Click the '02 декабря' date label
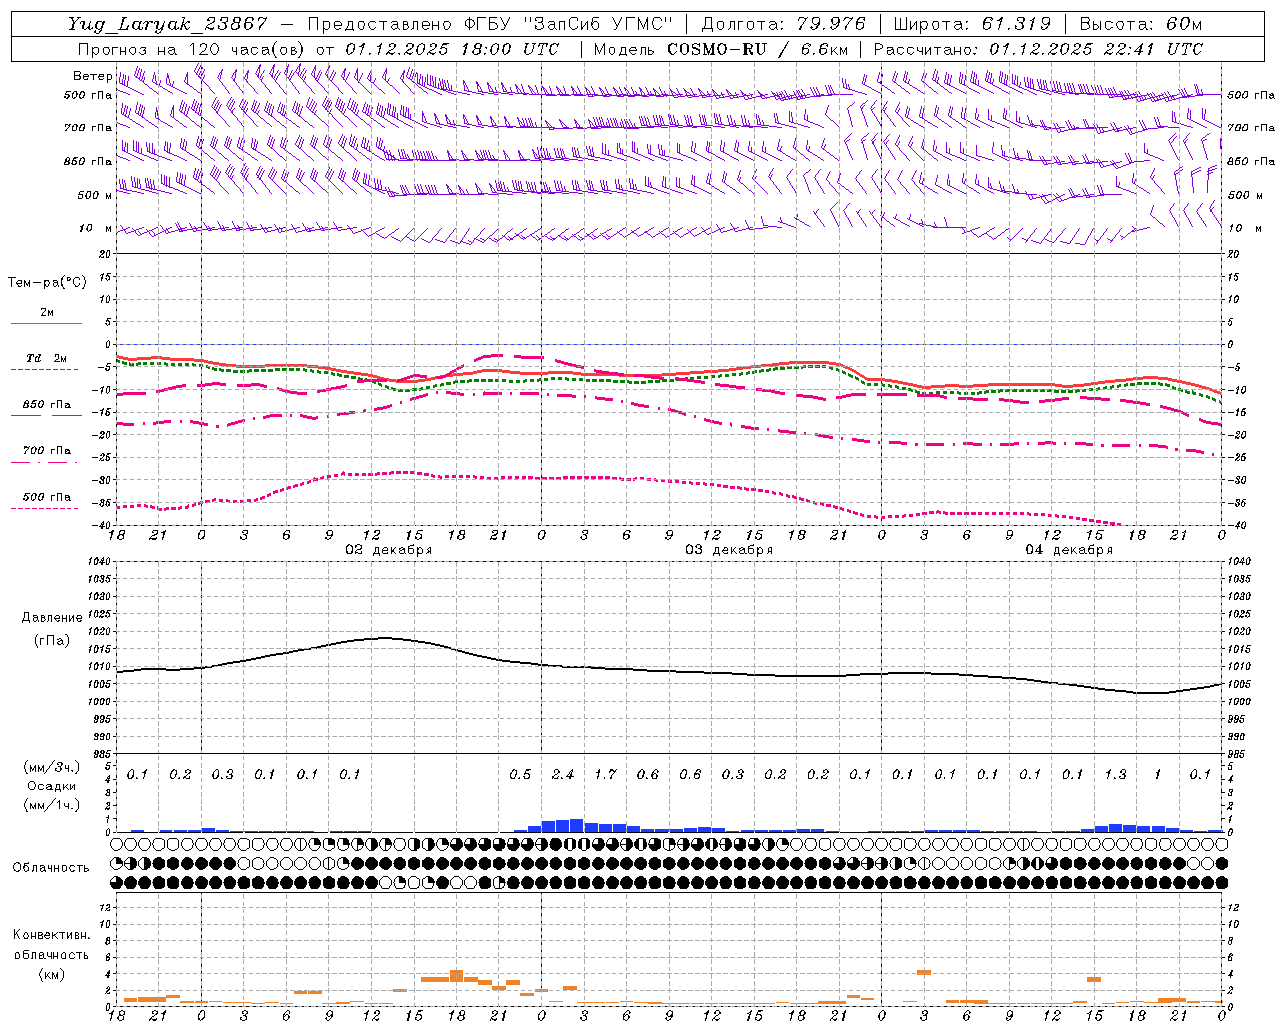1280x1024 pixels. (389, 550)
